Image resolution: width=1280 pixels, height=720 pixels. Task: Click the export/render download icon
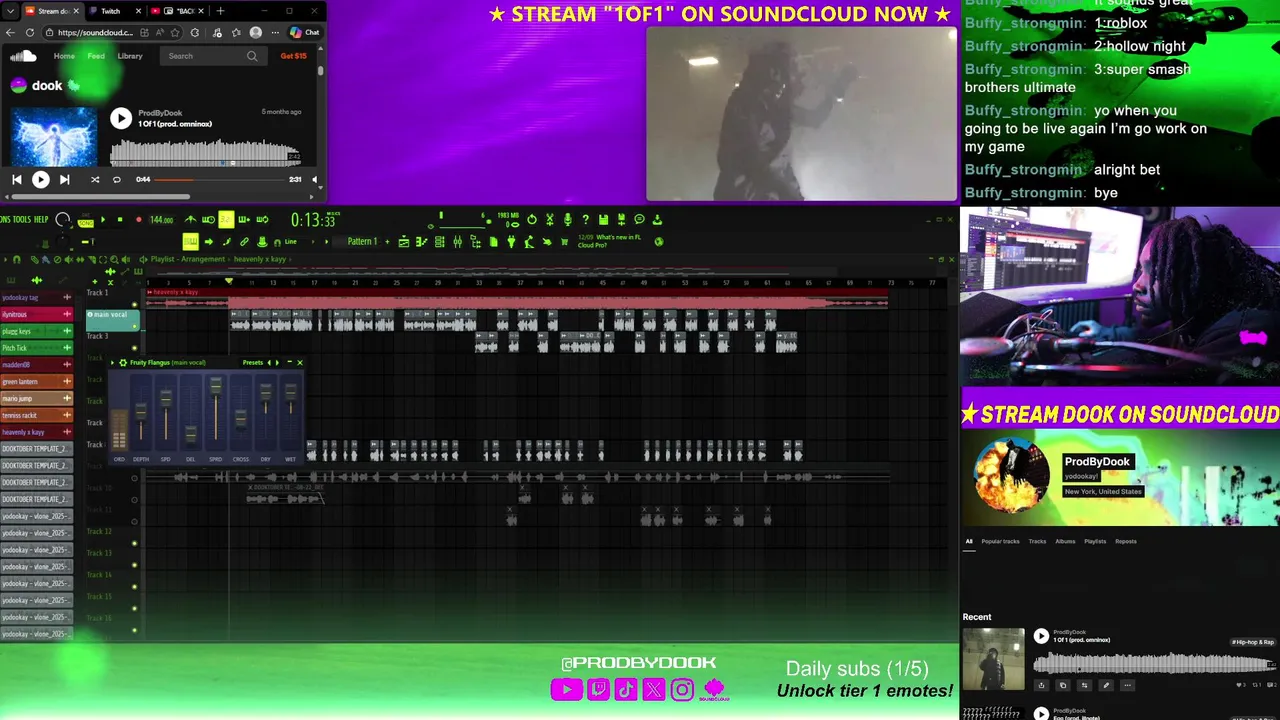(x=657, y=220)
